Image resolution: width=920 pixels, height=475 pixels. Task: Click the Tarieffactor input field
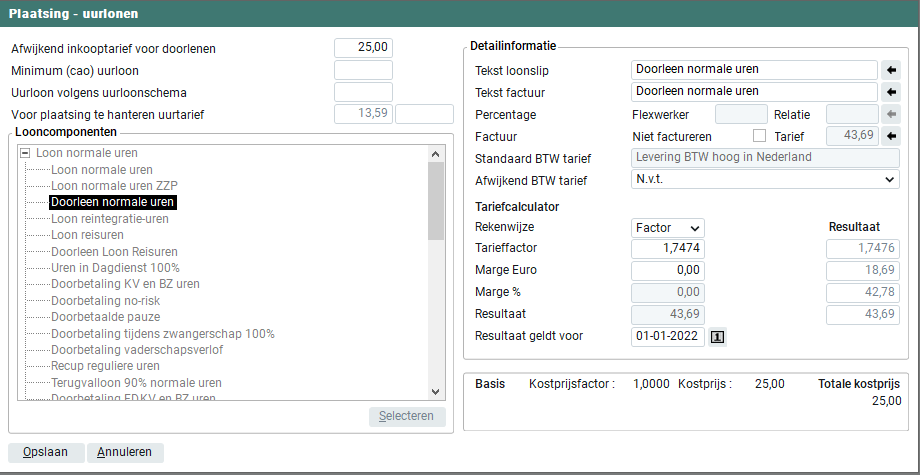[x=668, y=248]
